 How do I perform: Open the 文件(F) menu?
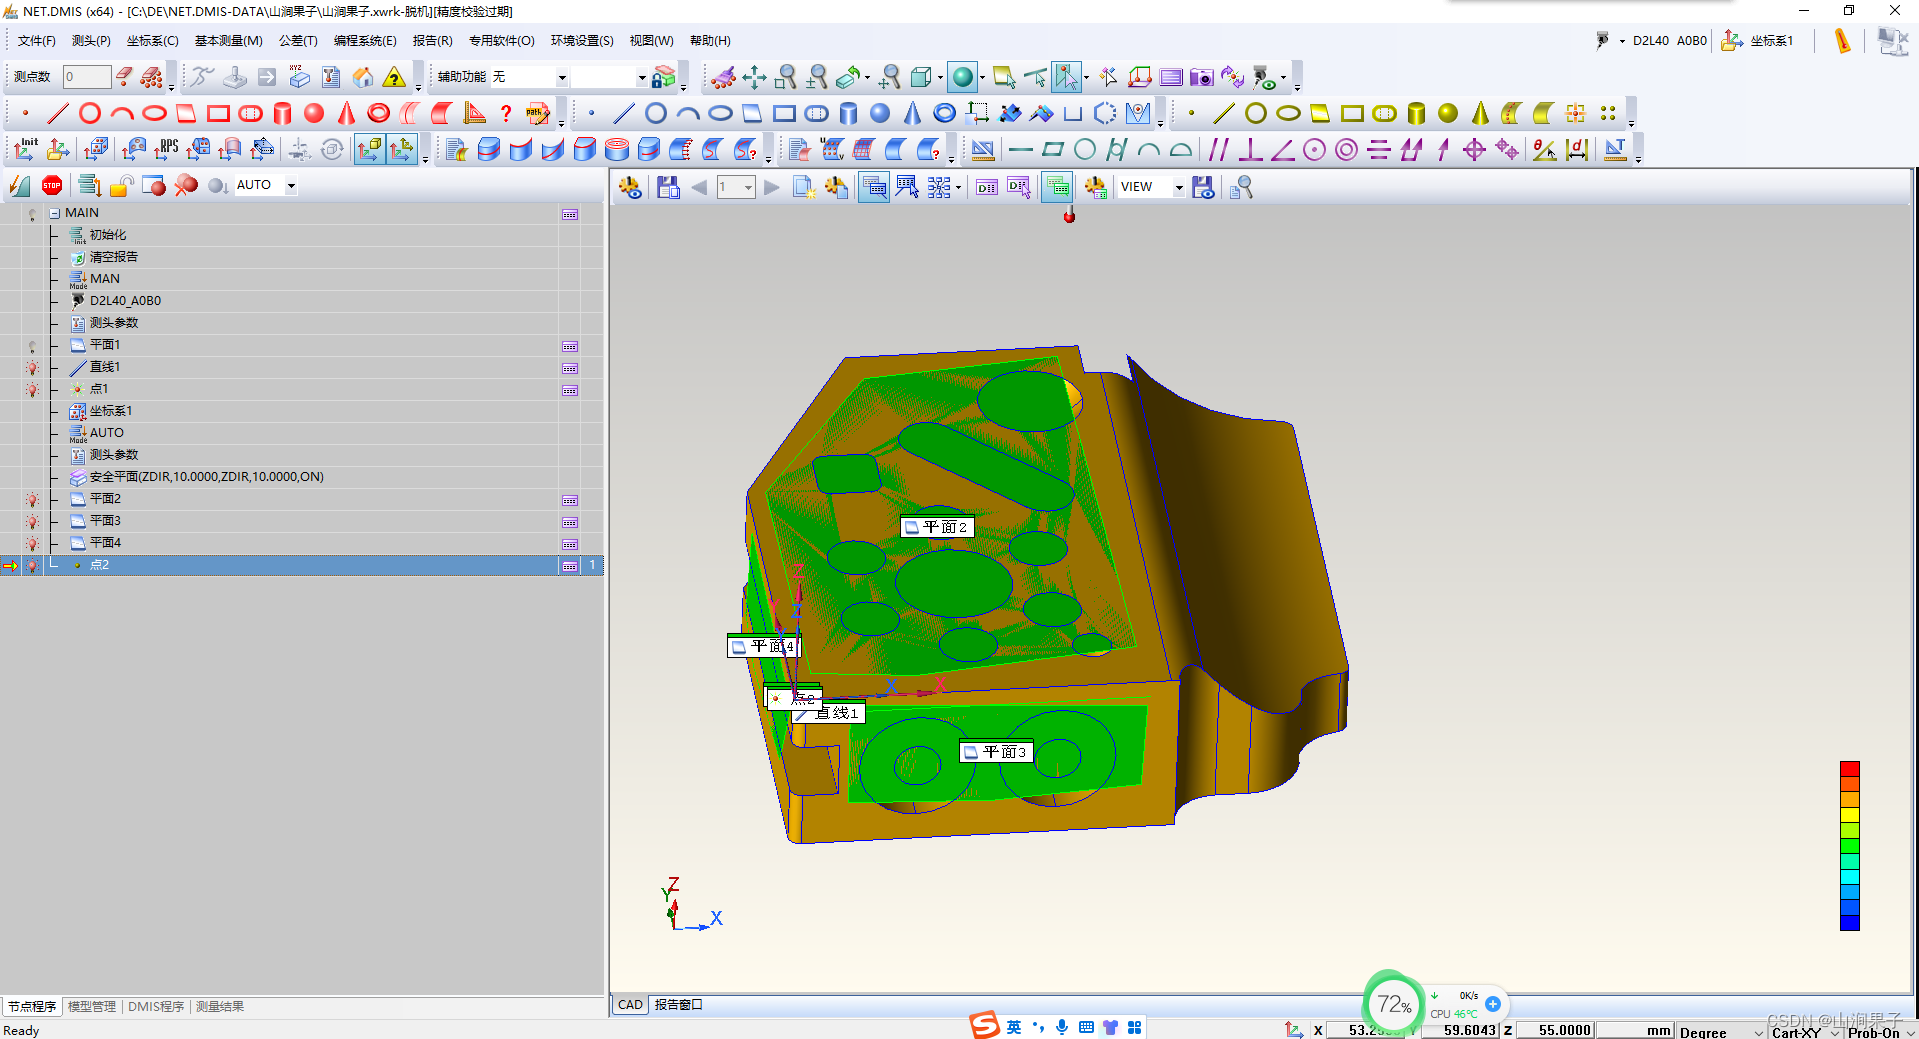click(x=37, y=41)
